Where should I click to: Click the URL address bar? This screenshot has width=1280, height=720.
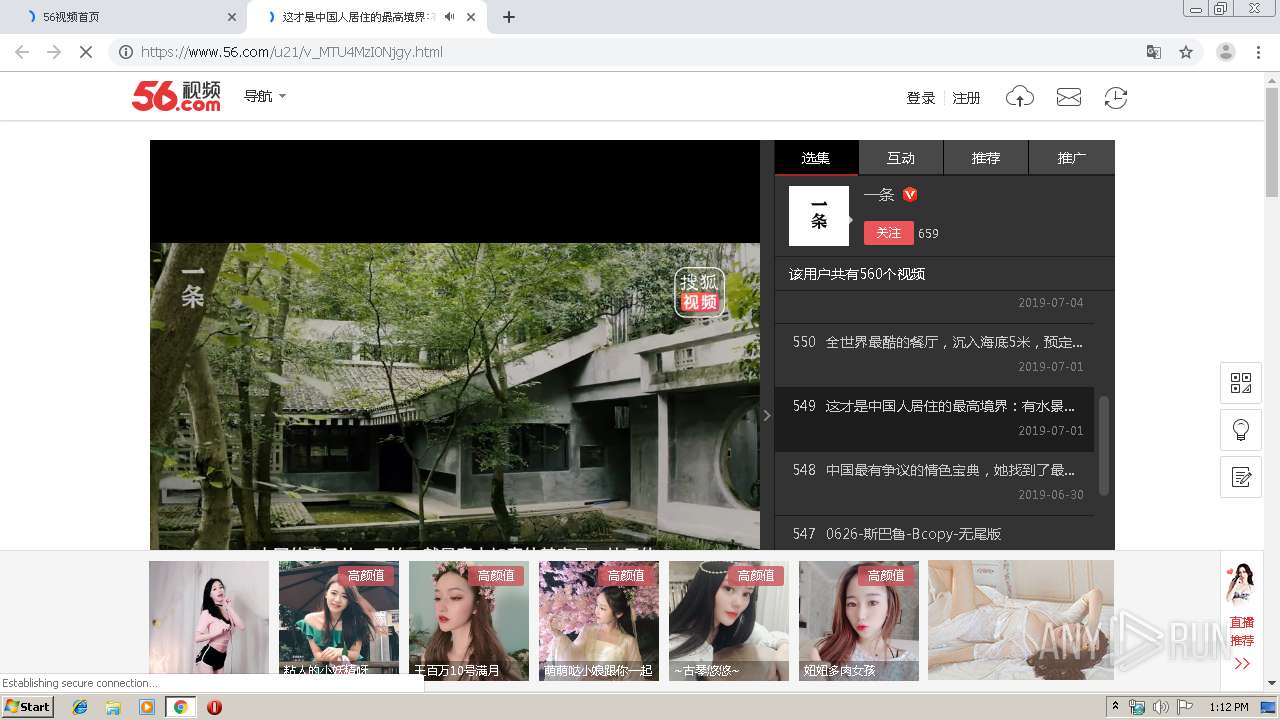tap(640, 52)
